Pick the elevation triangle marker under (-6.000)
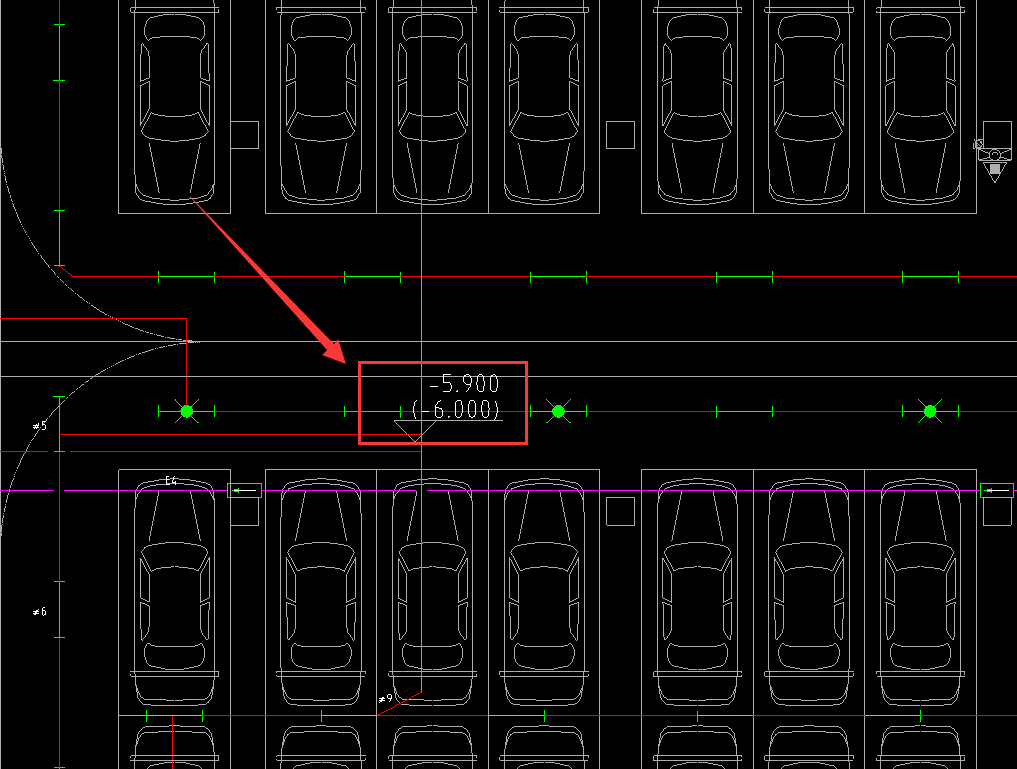Viewport: 1017px width, 769px height. coord(415,431)
